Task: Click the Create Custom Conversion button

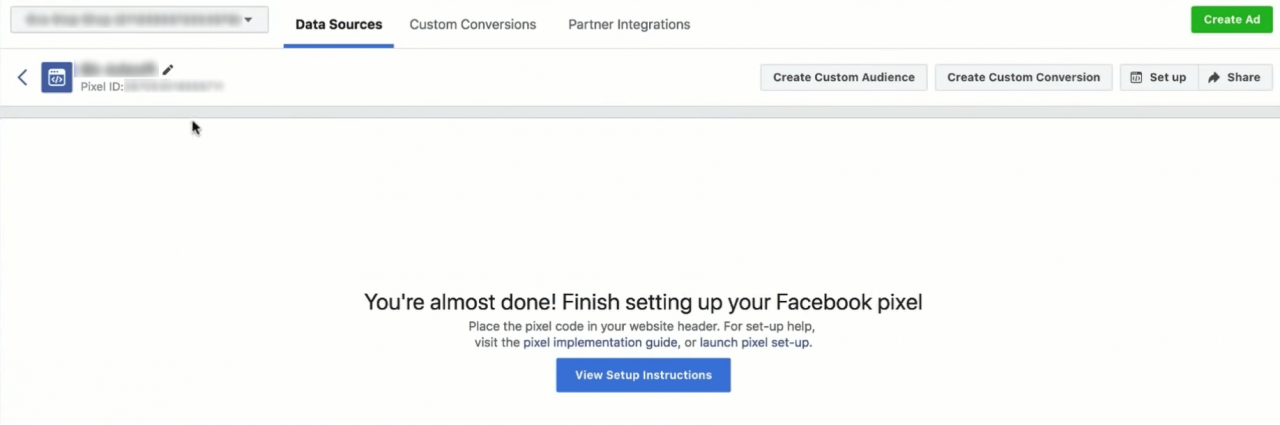Action: [x=1023, y=77]
